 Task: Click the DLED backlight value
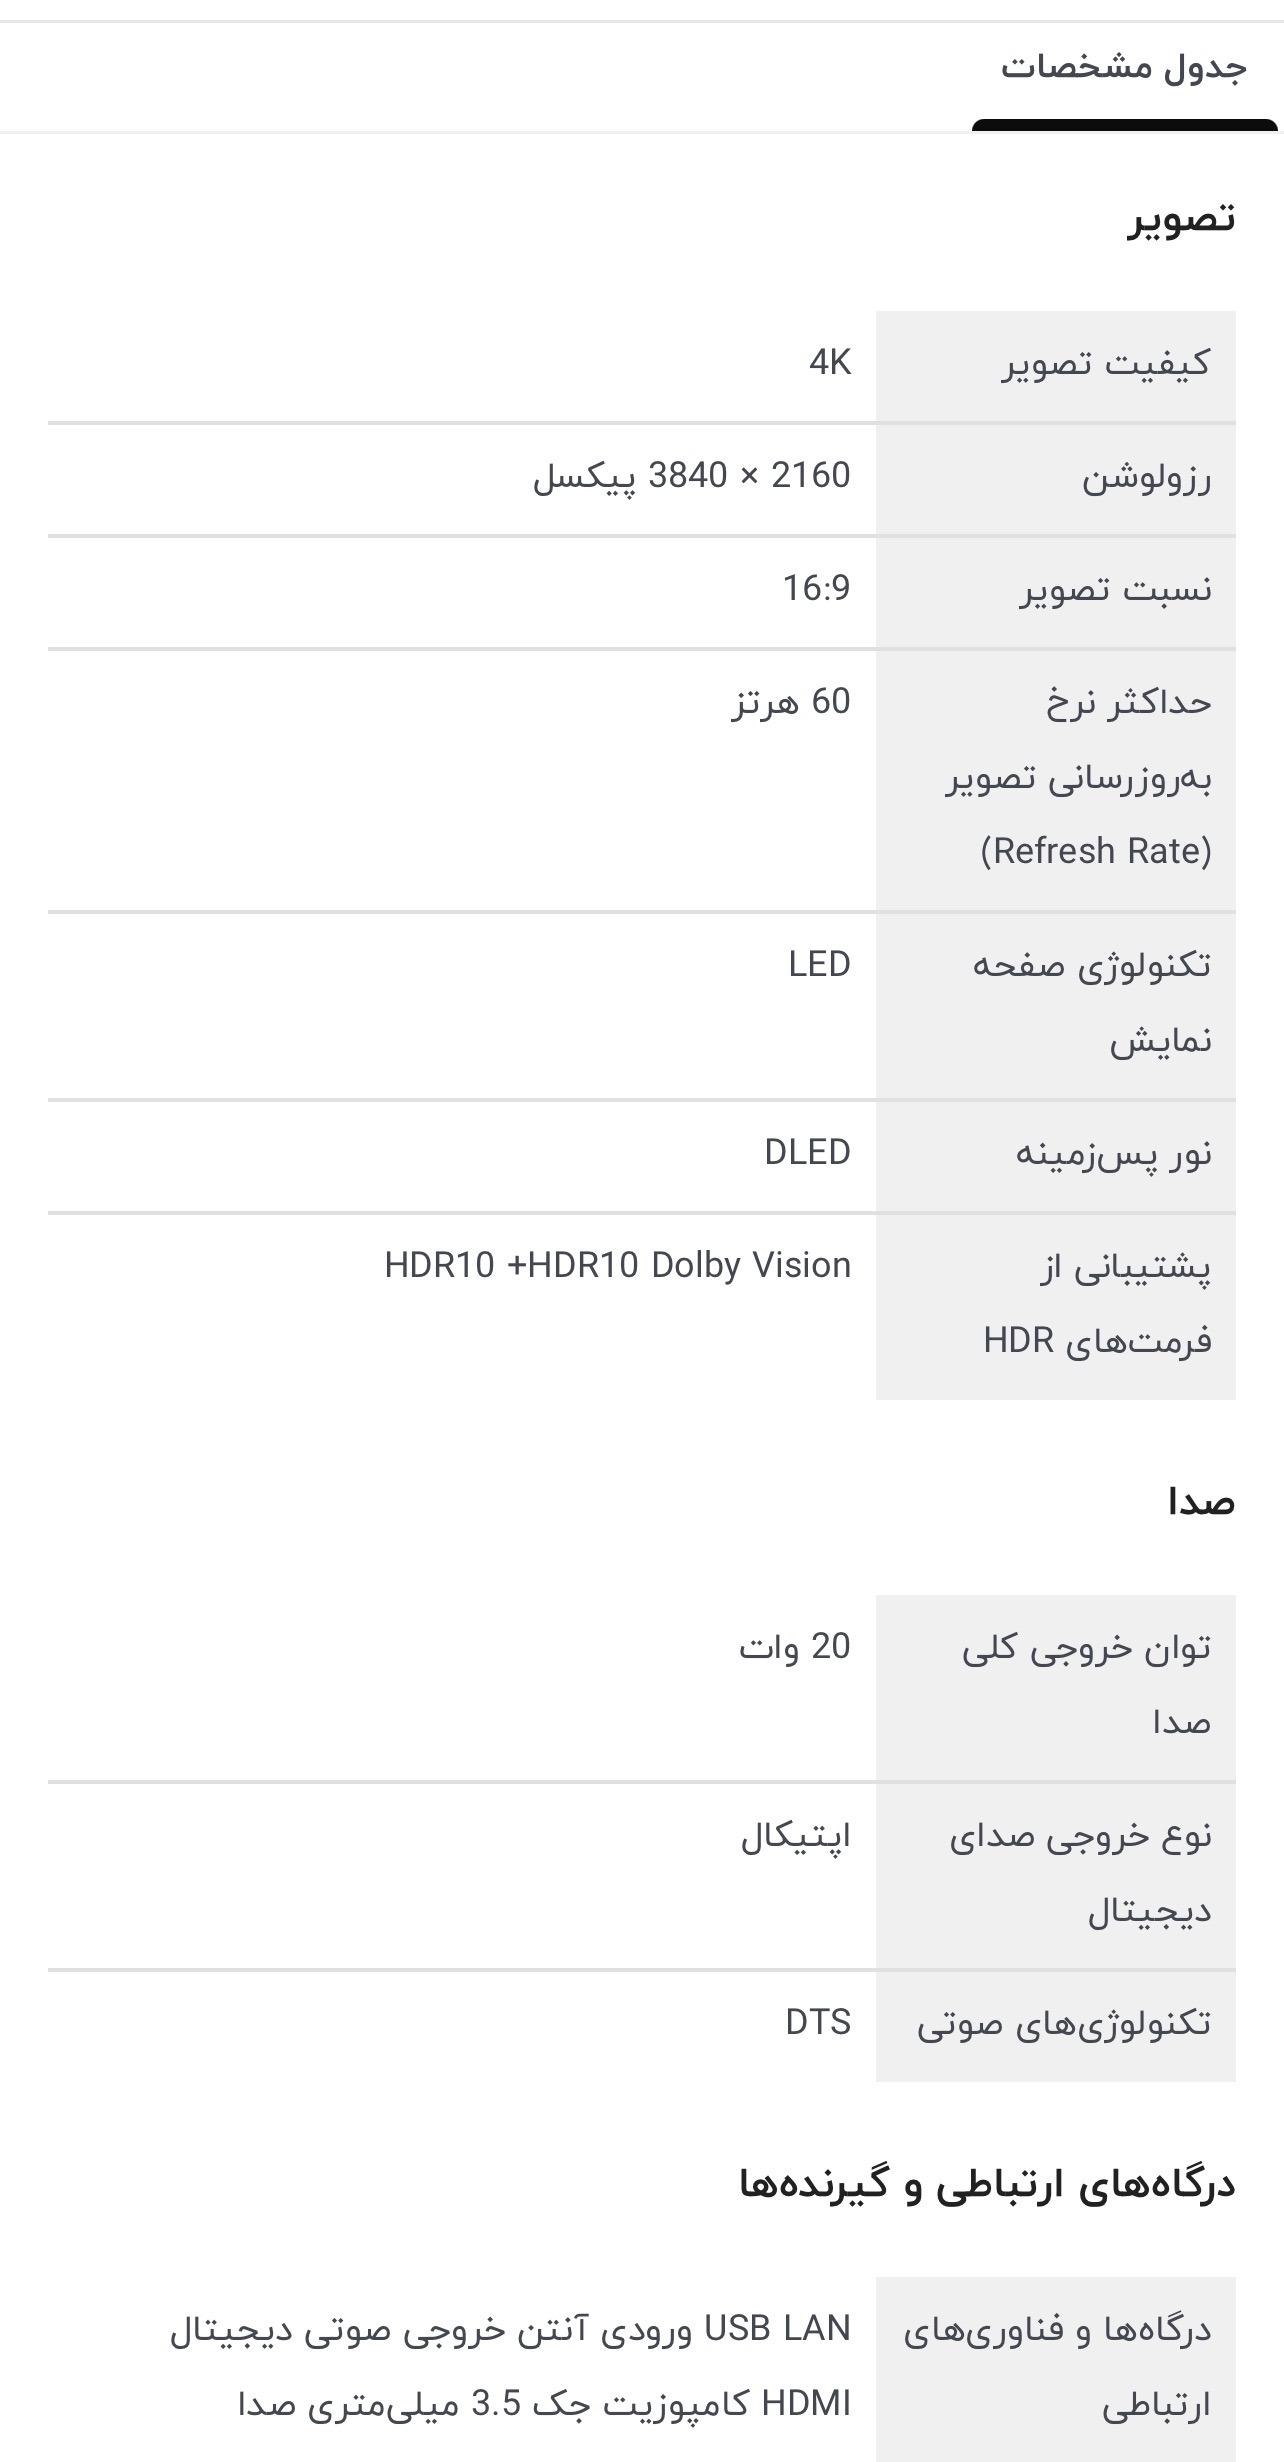[x=807, y=1153]
